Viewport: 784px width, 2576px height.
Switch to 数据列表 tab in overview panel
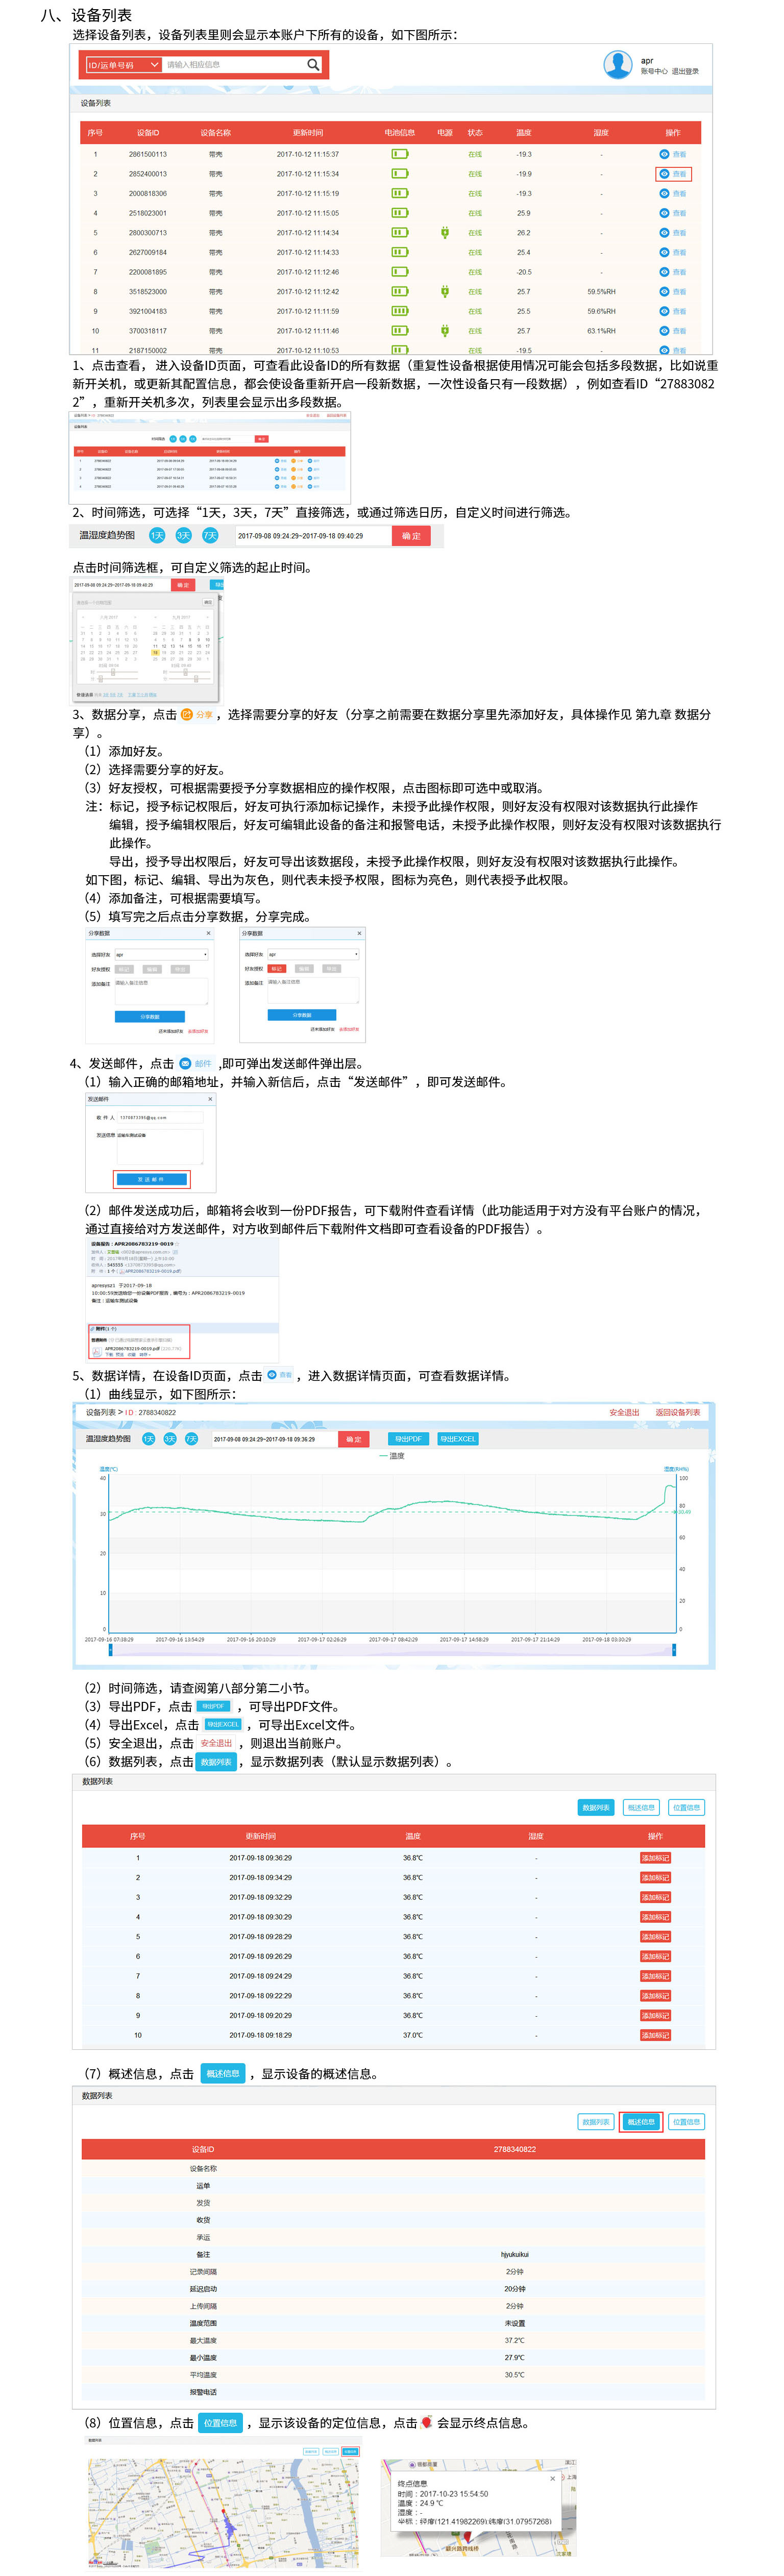596,2121
